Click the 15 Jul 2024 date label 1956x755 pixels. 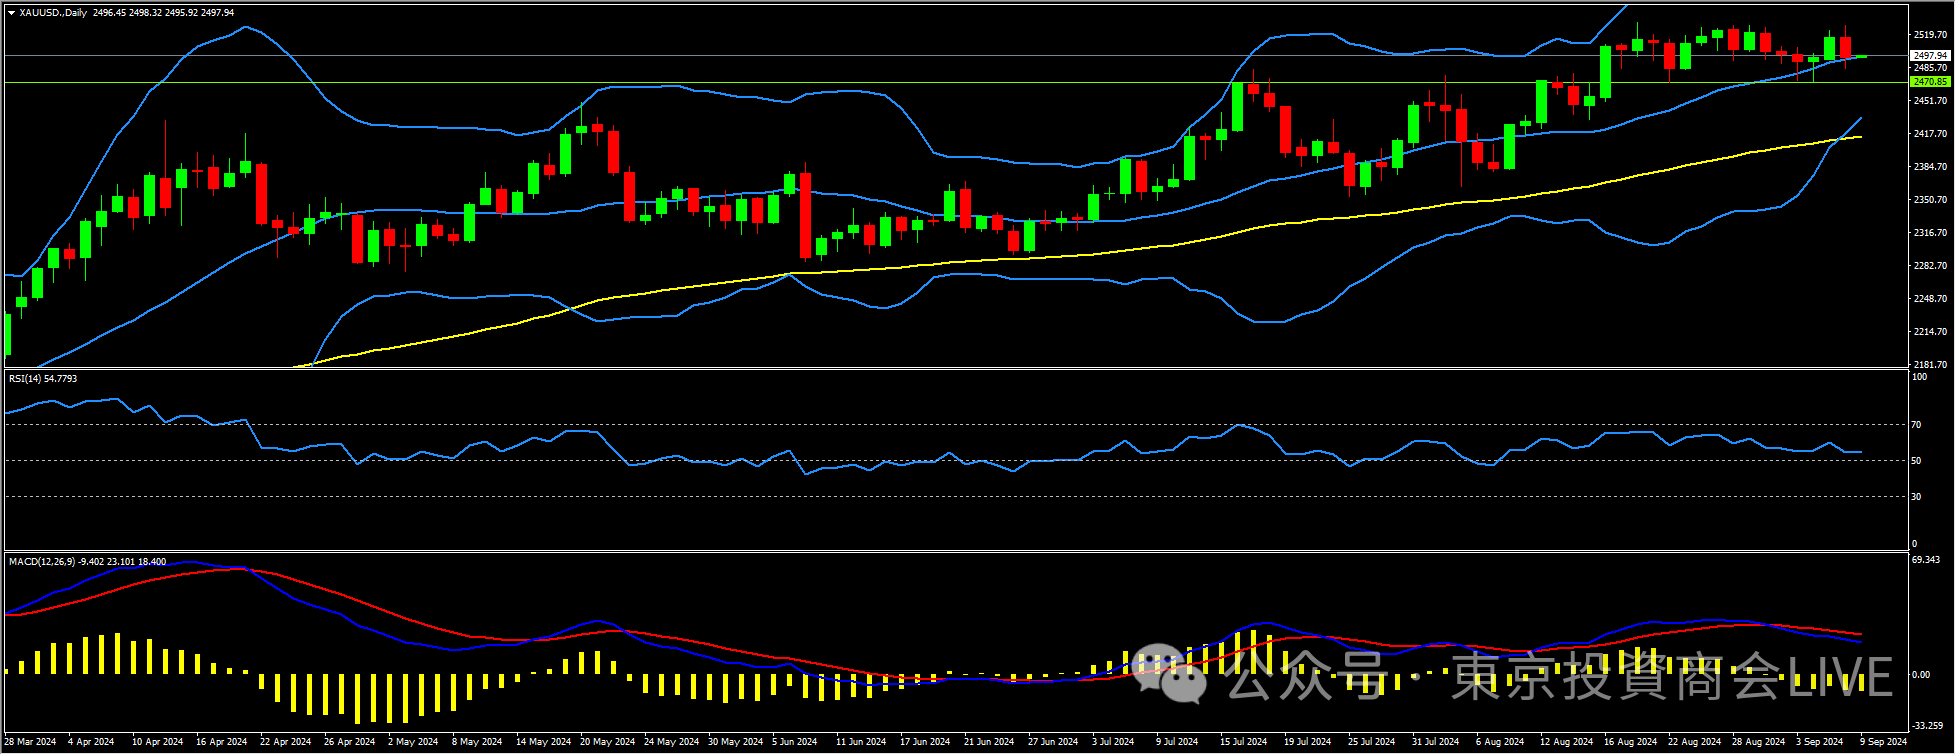(x=1243, y=742)
